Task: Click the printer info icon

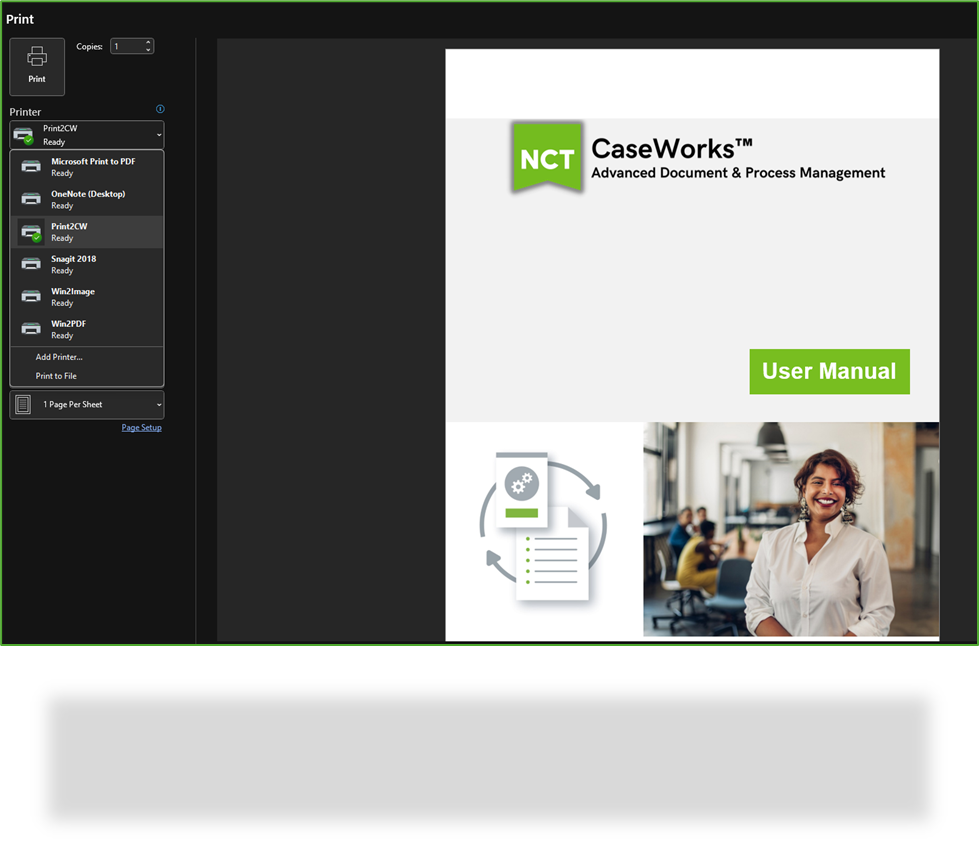Action: pyautogui.click(x=160, y=109)
